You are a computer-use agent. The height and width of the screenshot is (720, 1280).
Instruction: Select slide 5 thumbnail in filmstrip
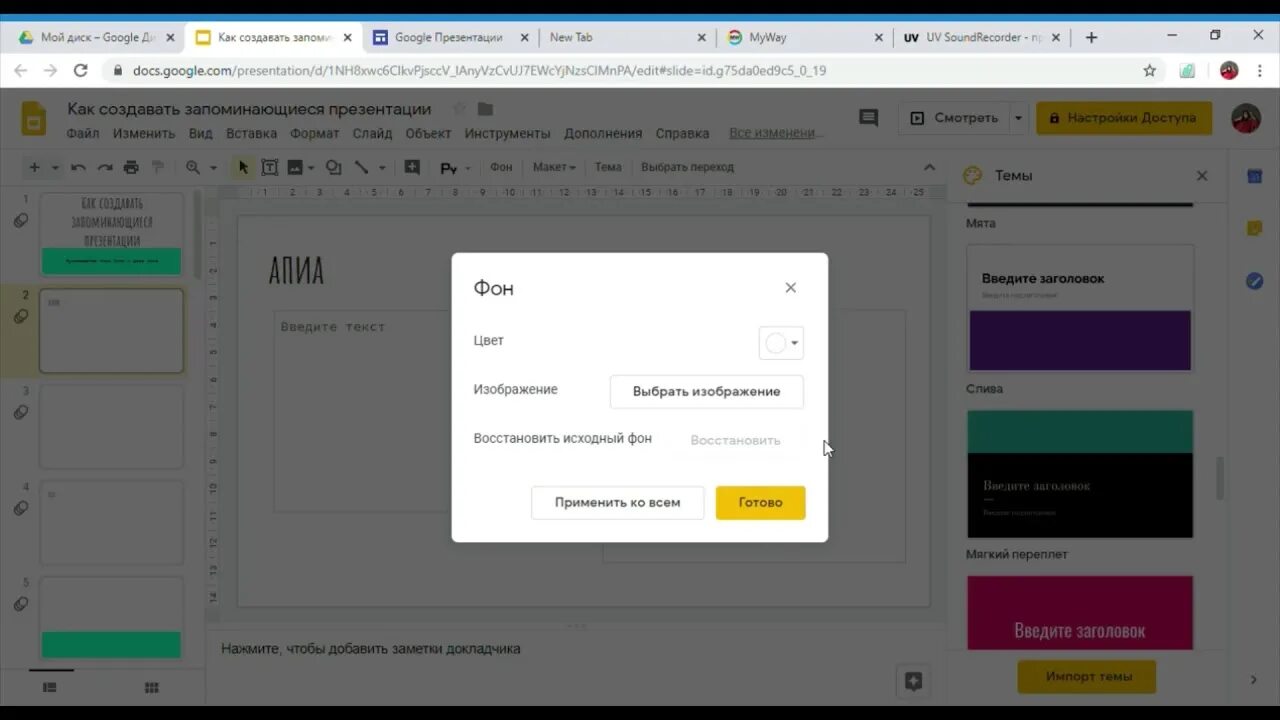coord(111,618)
